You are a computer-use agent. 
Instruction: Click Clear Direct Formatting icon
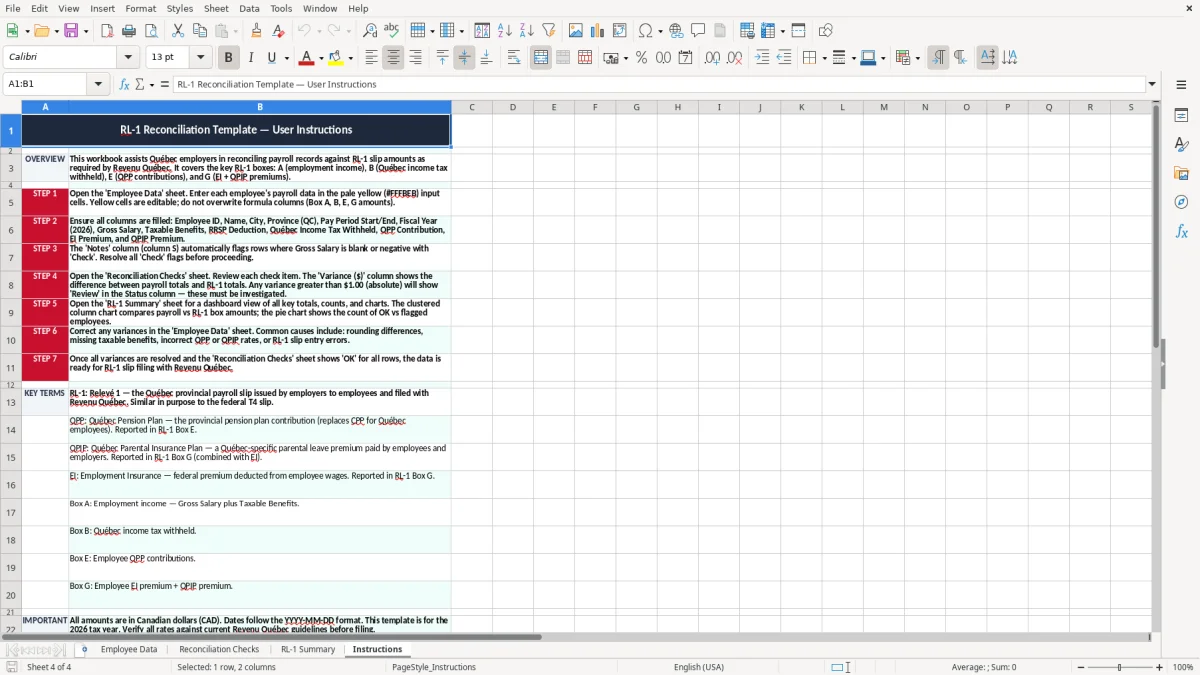[x=278, y=31]
